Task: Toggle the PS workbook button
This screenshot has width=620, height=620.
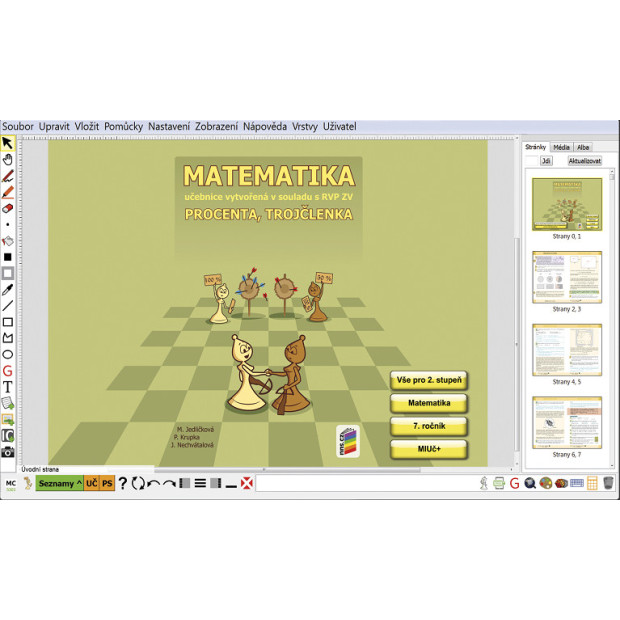Action: (107, 483)
